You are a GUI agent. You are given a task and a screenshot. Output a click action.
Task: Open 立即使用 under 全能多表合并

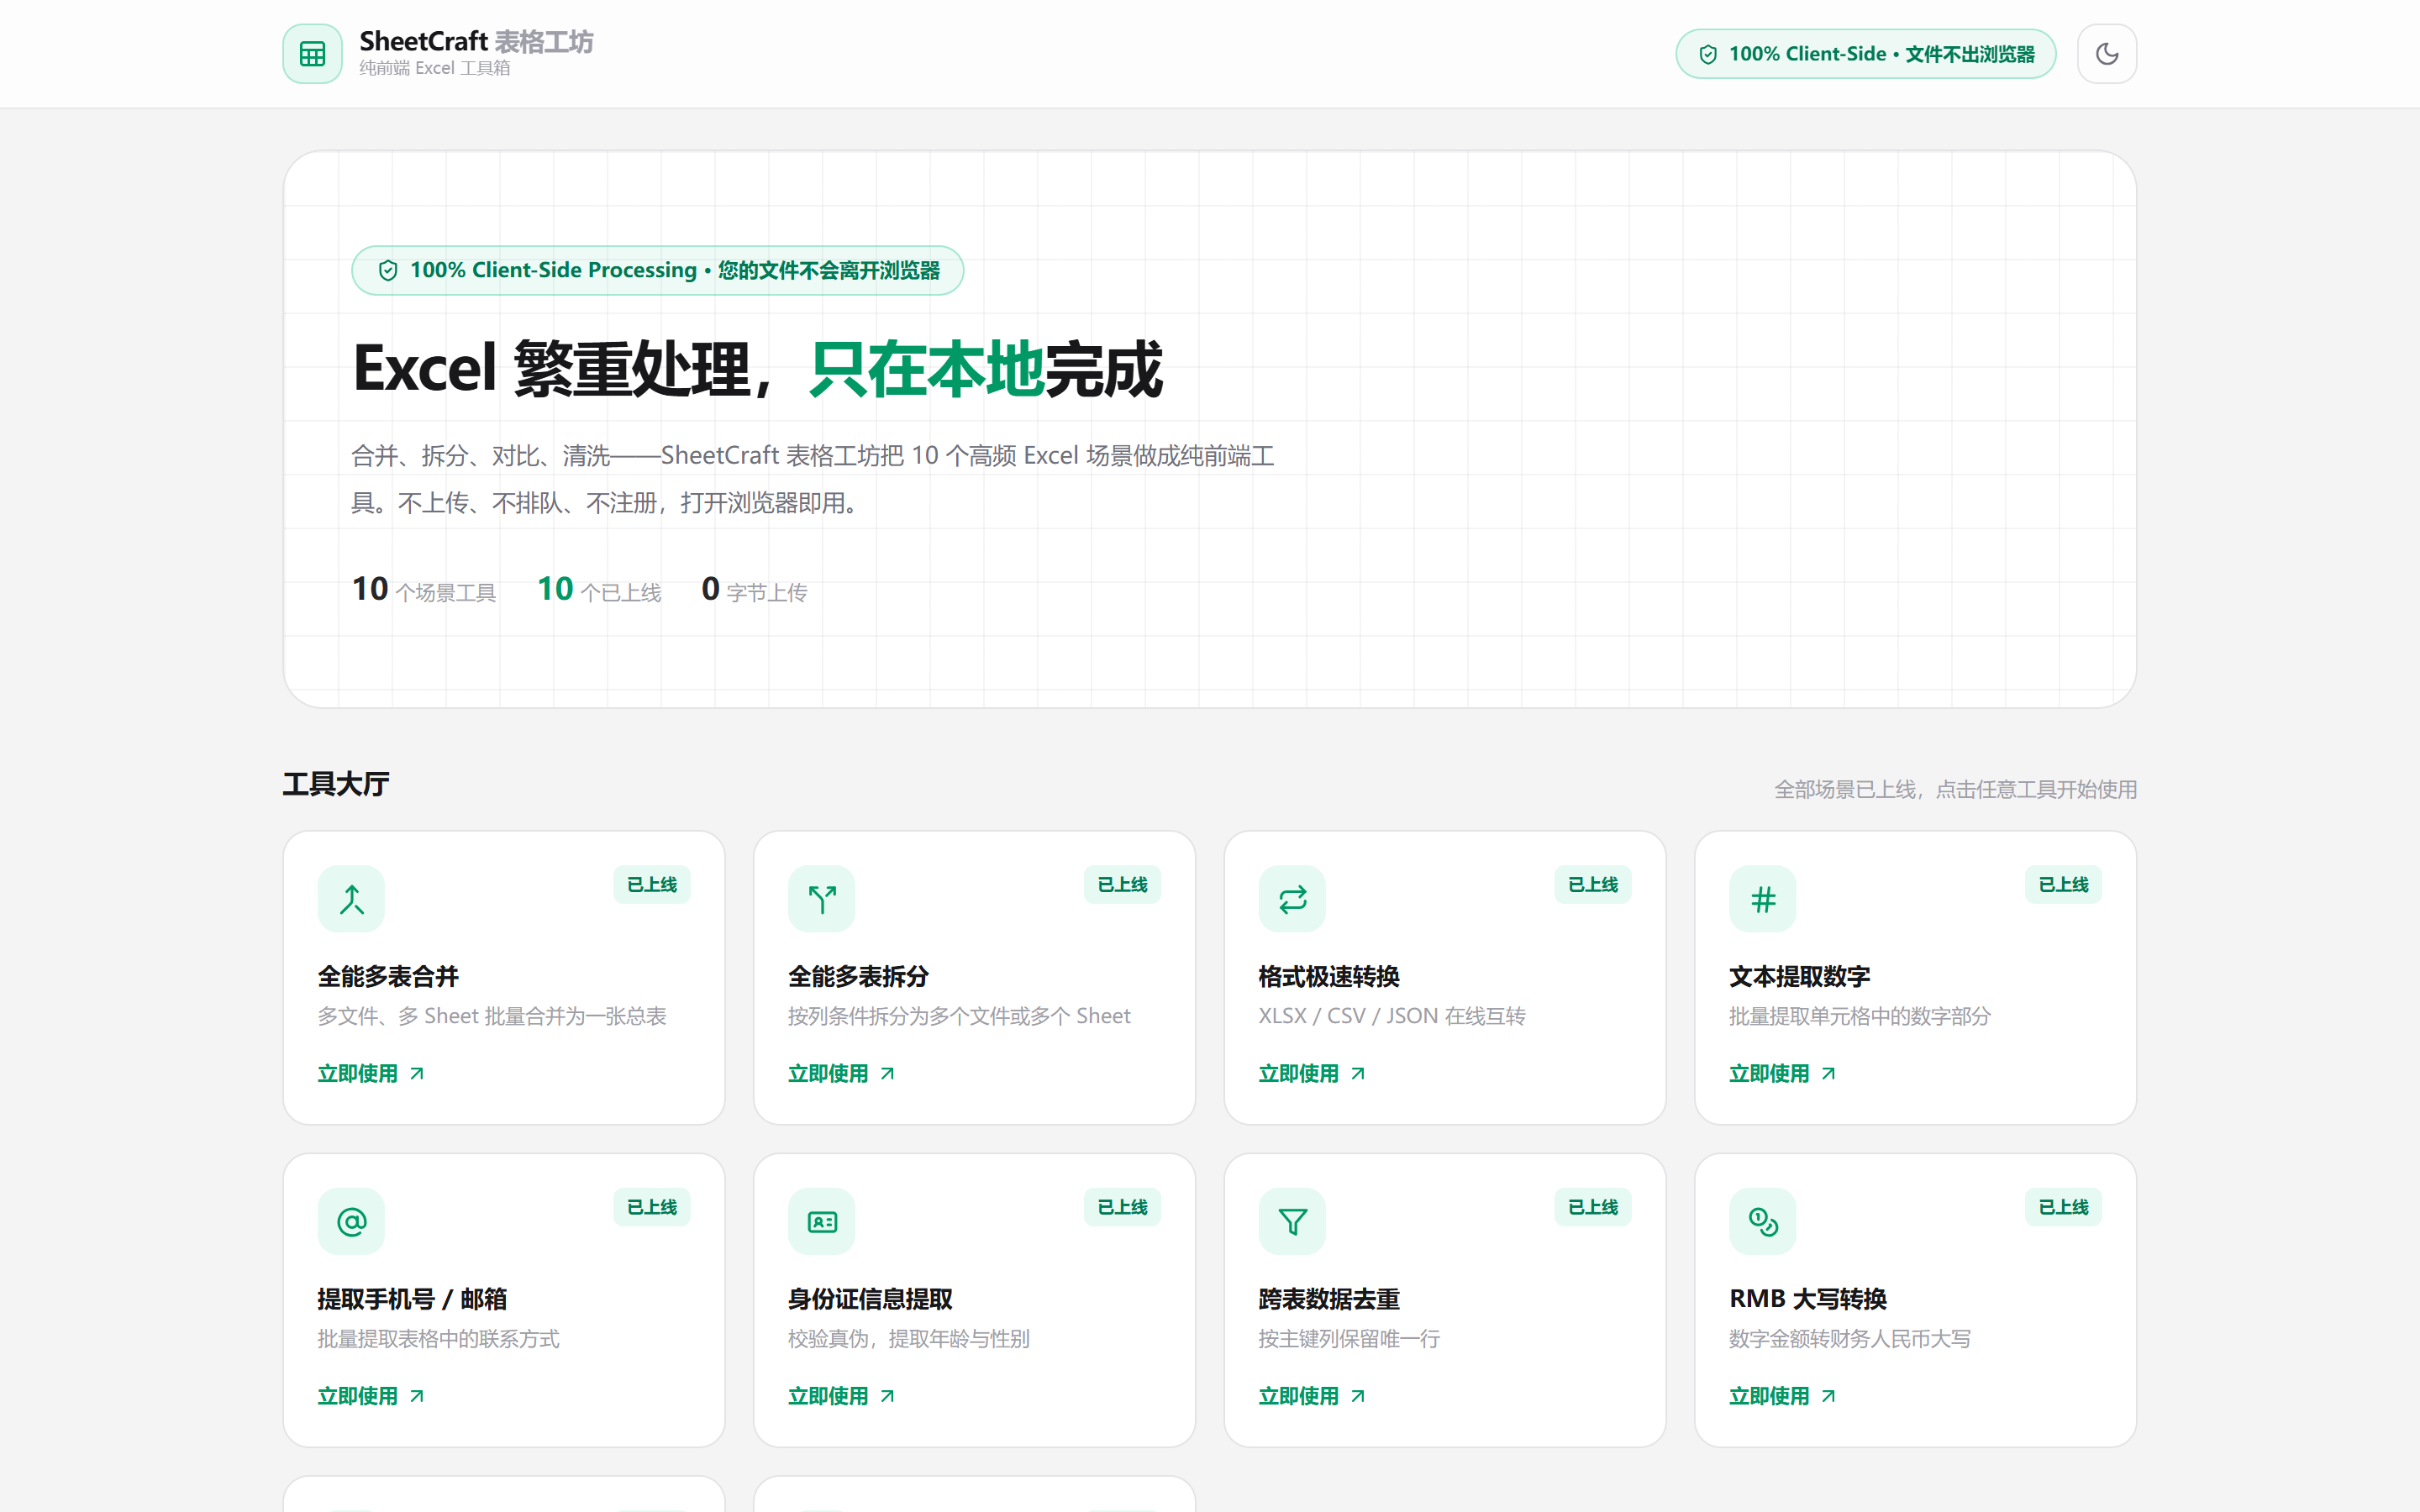tap(371, 1073)
